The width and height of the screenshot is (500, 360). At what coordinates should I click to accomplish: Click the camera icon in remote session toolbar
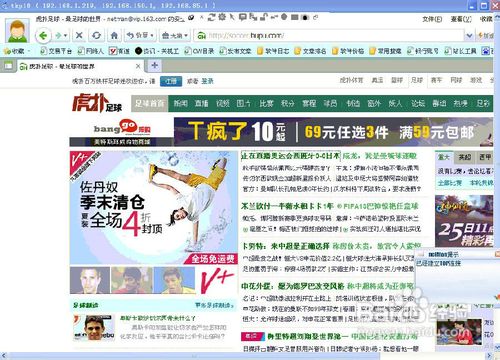[x=304, y=17]
